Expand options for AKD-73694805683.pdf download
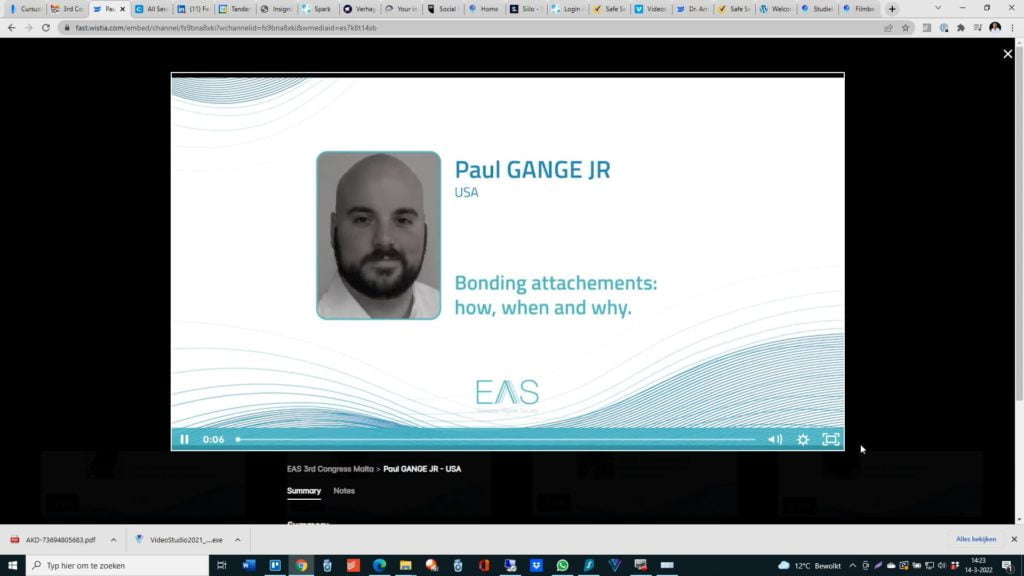 click(x=113, y=540)
